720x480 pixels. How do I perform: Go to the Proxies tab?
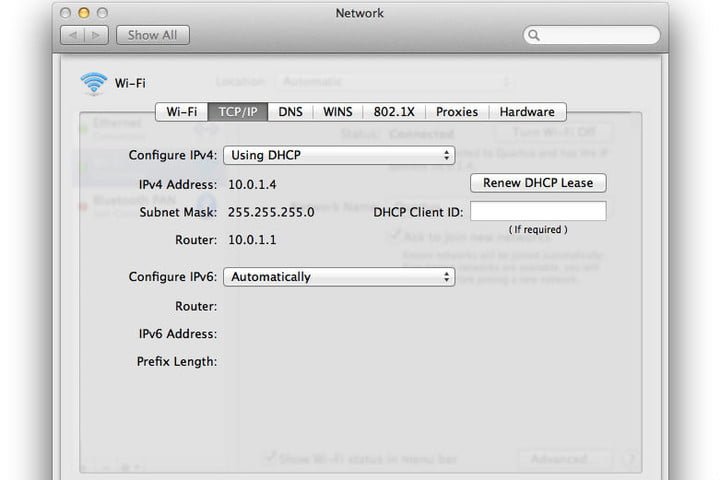tap(457, 112)
